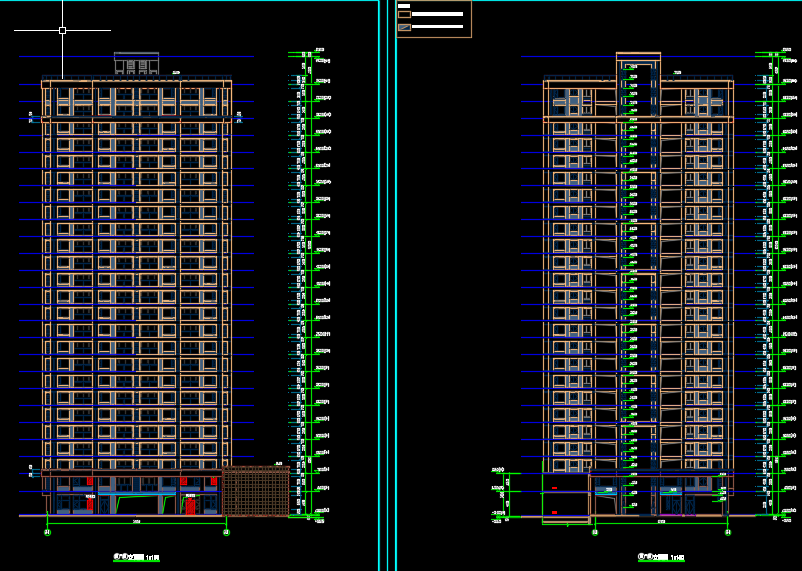
Task: Click right axis bubble under right elevation
Action: [728, 533]
